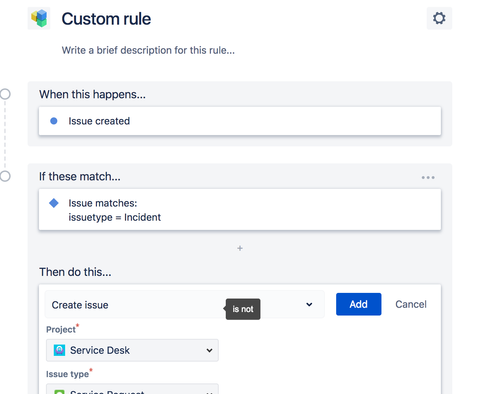
Task: Select the second timeline circle node
Action: pos(5,176)
